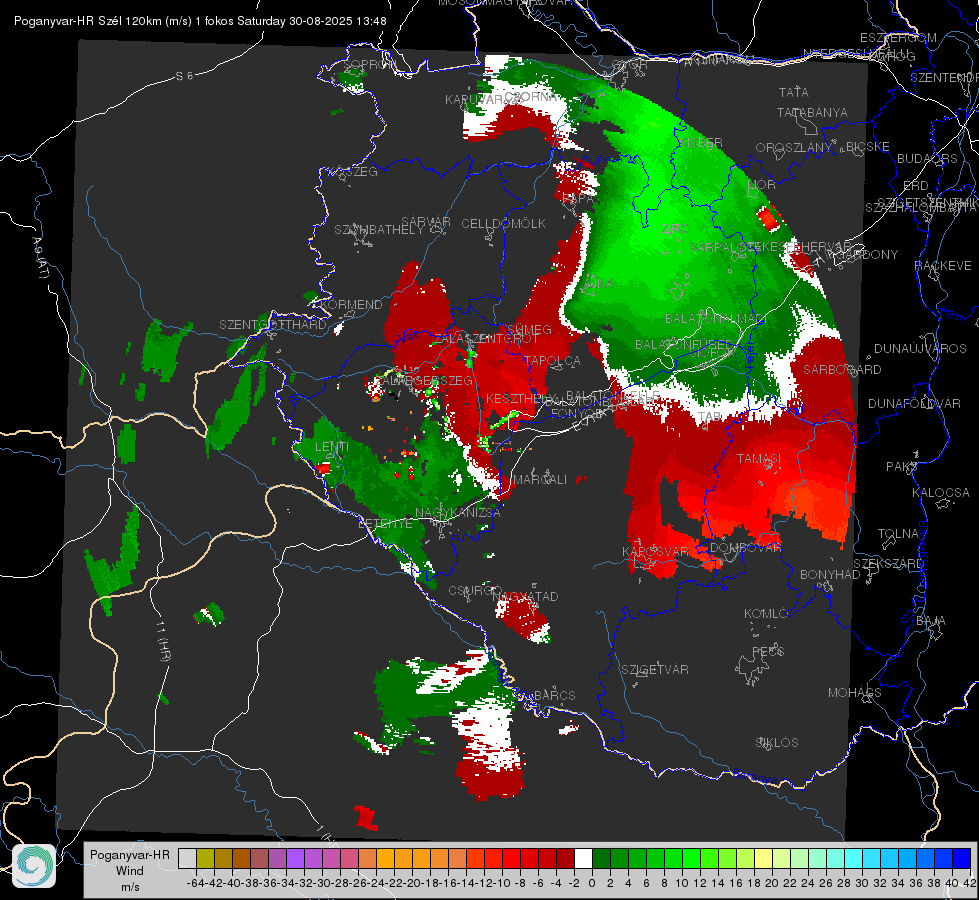Image resolution: width=979 pixels, height=900 pixels.
Task: Click the NAGYKANIZSA city label
Action: [458, 512]
